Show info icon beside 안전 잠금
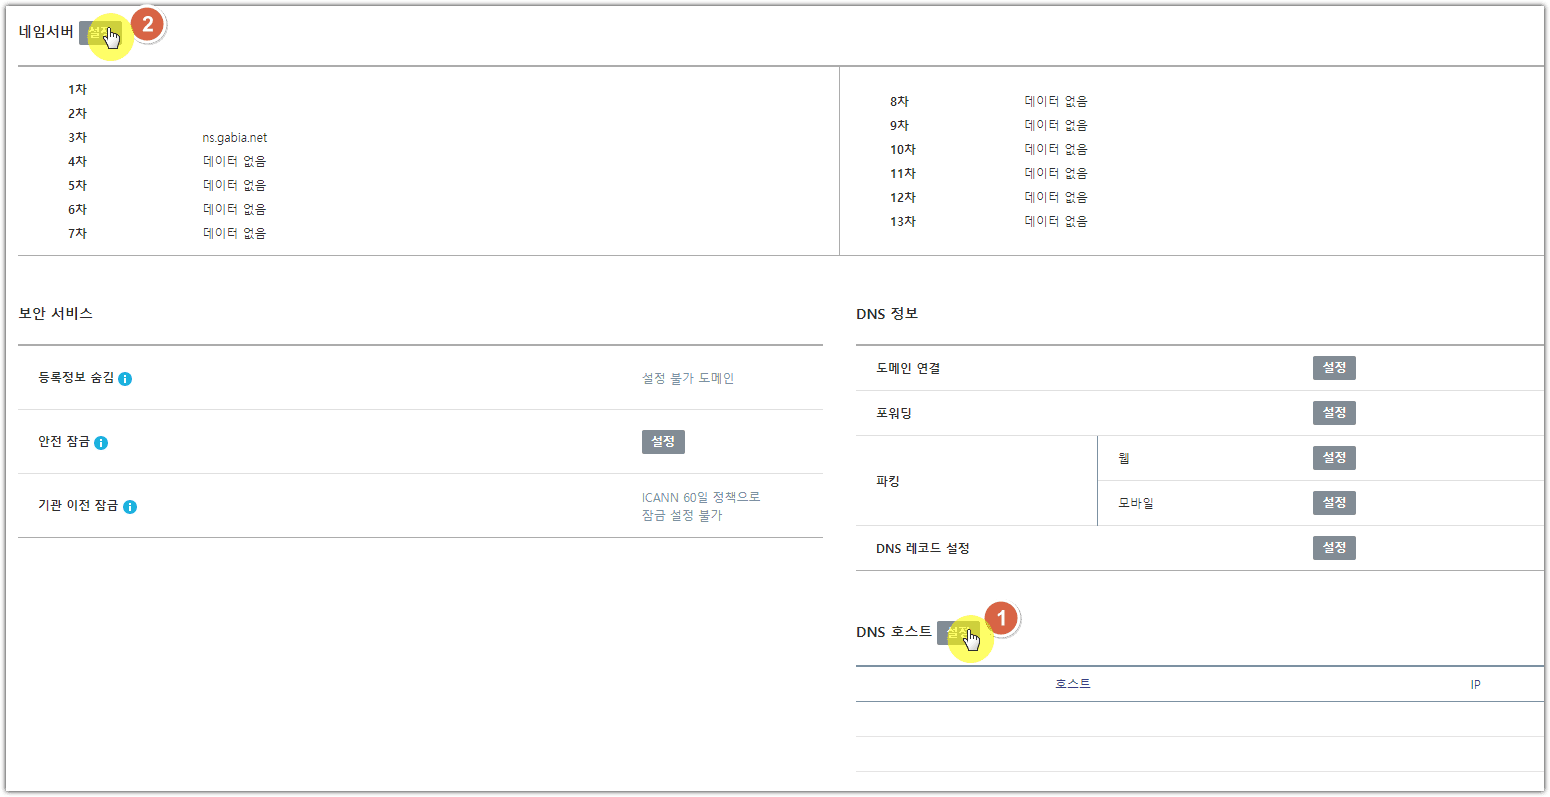Screen dimensions: 1550x797 [x=101, y=443]
